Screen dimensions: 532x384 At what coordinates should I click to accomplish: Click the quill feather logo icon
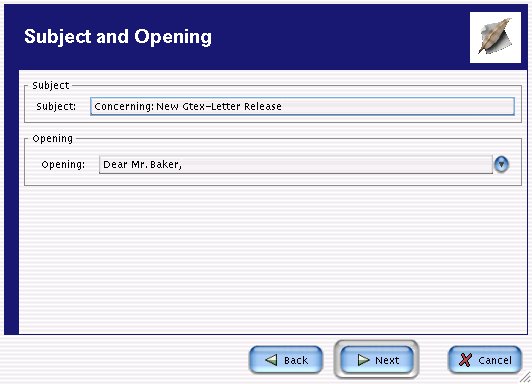(x=495, y=37)
